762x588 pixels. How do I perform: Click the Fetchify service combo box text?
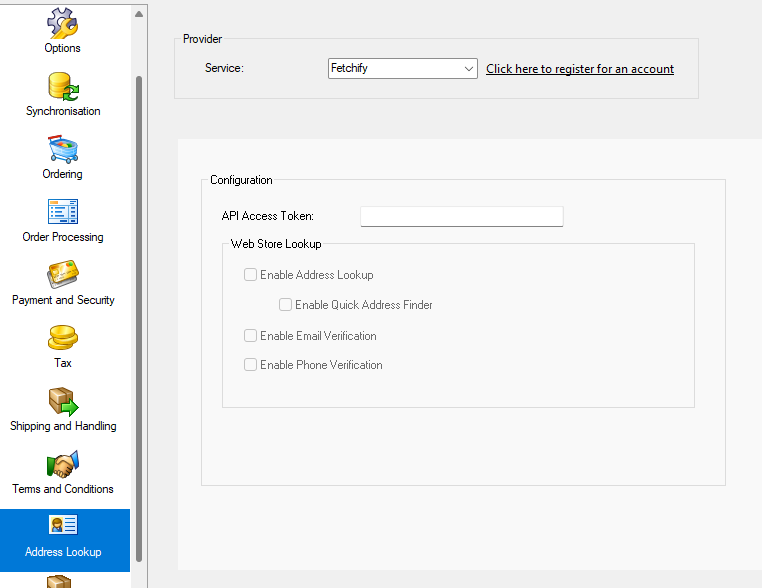[x=394, y=69]
